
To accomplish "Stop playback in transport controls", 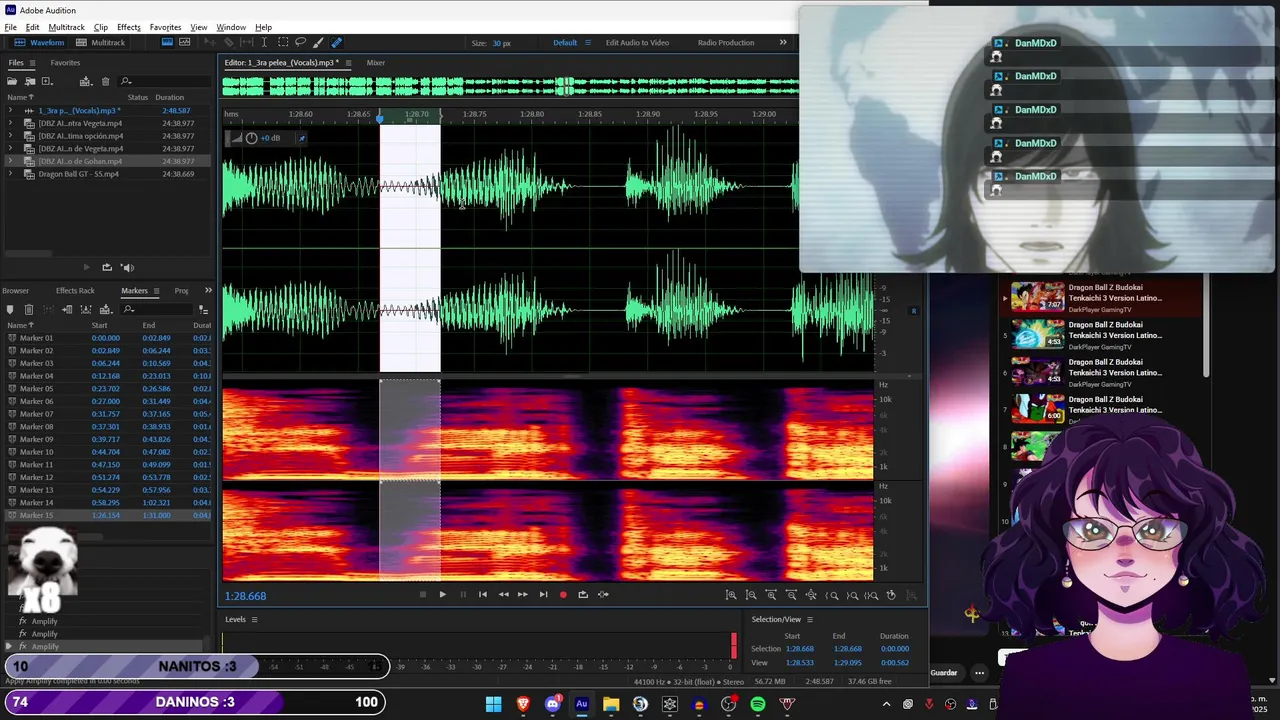I will (423, 594).
